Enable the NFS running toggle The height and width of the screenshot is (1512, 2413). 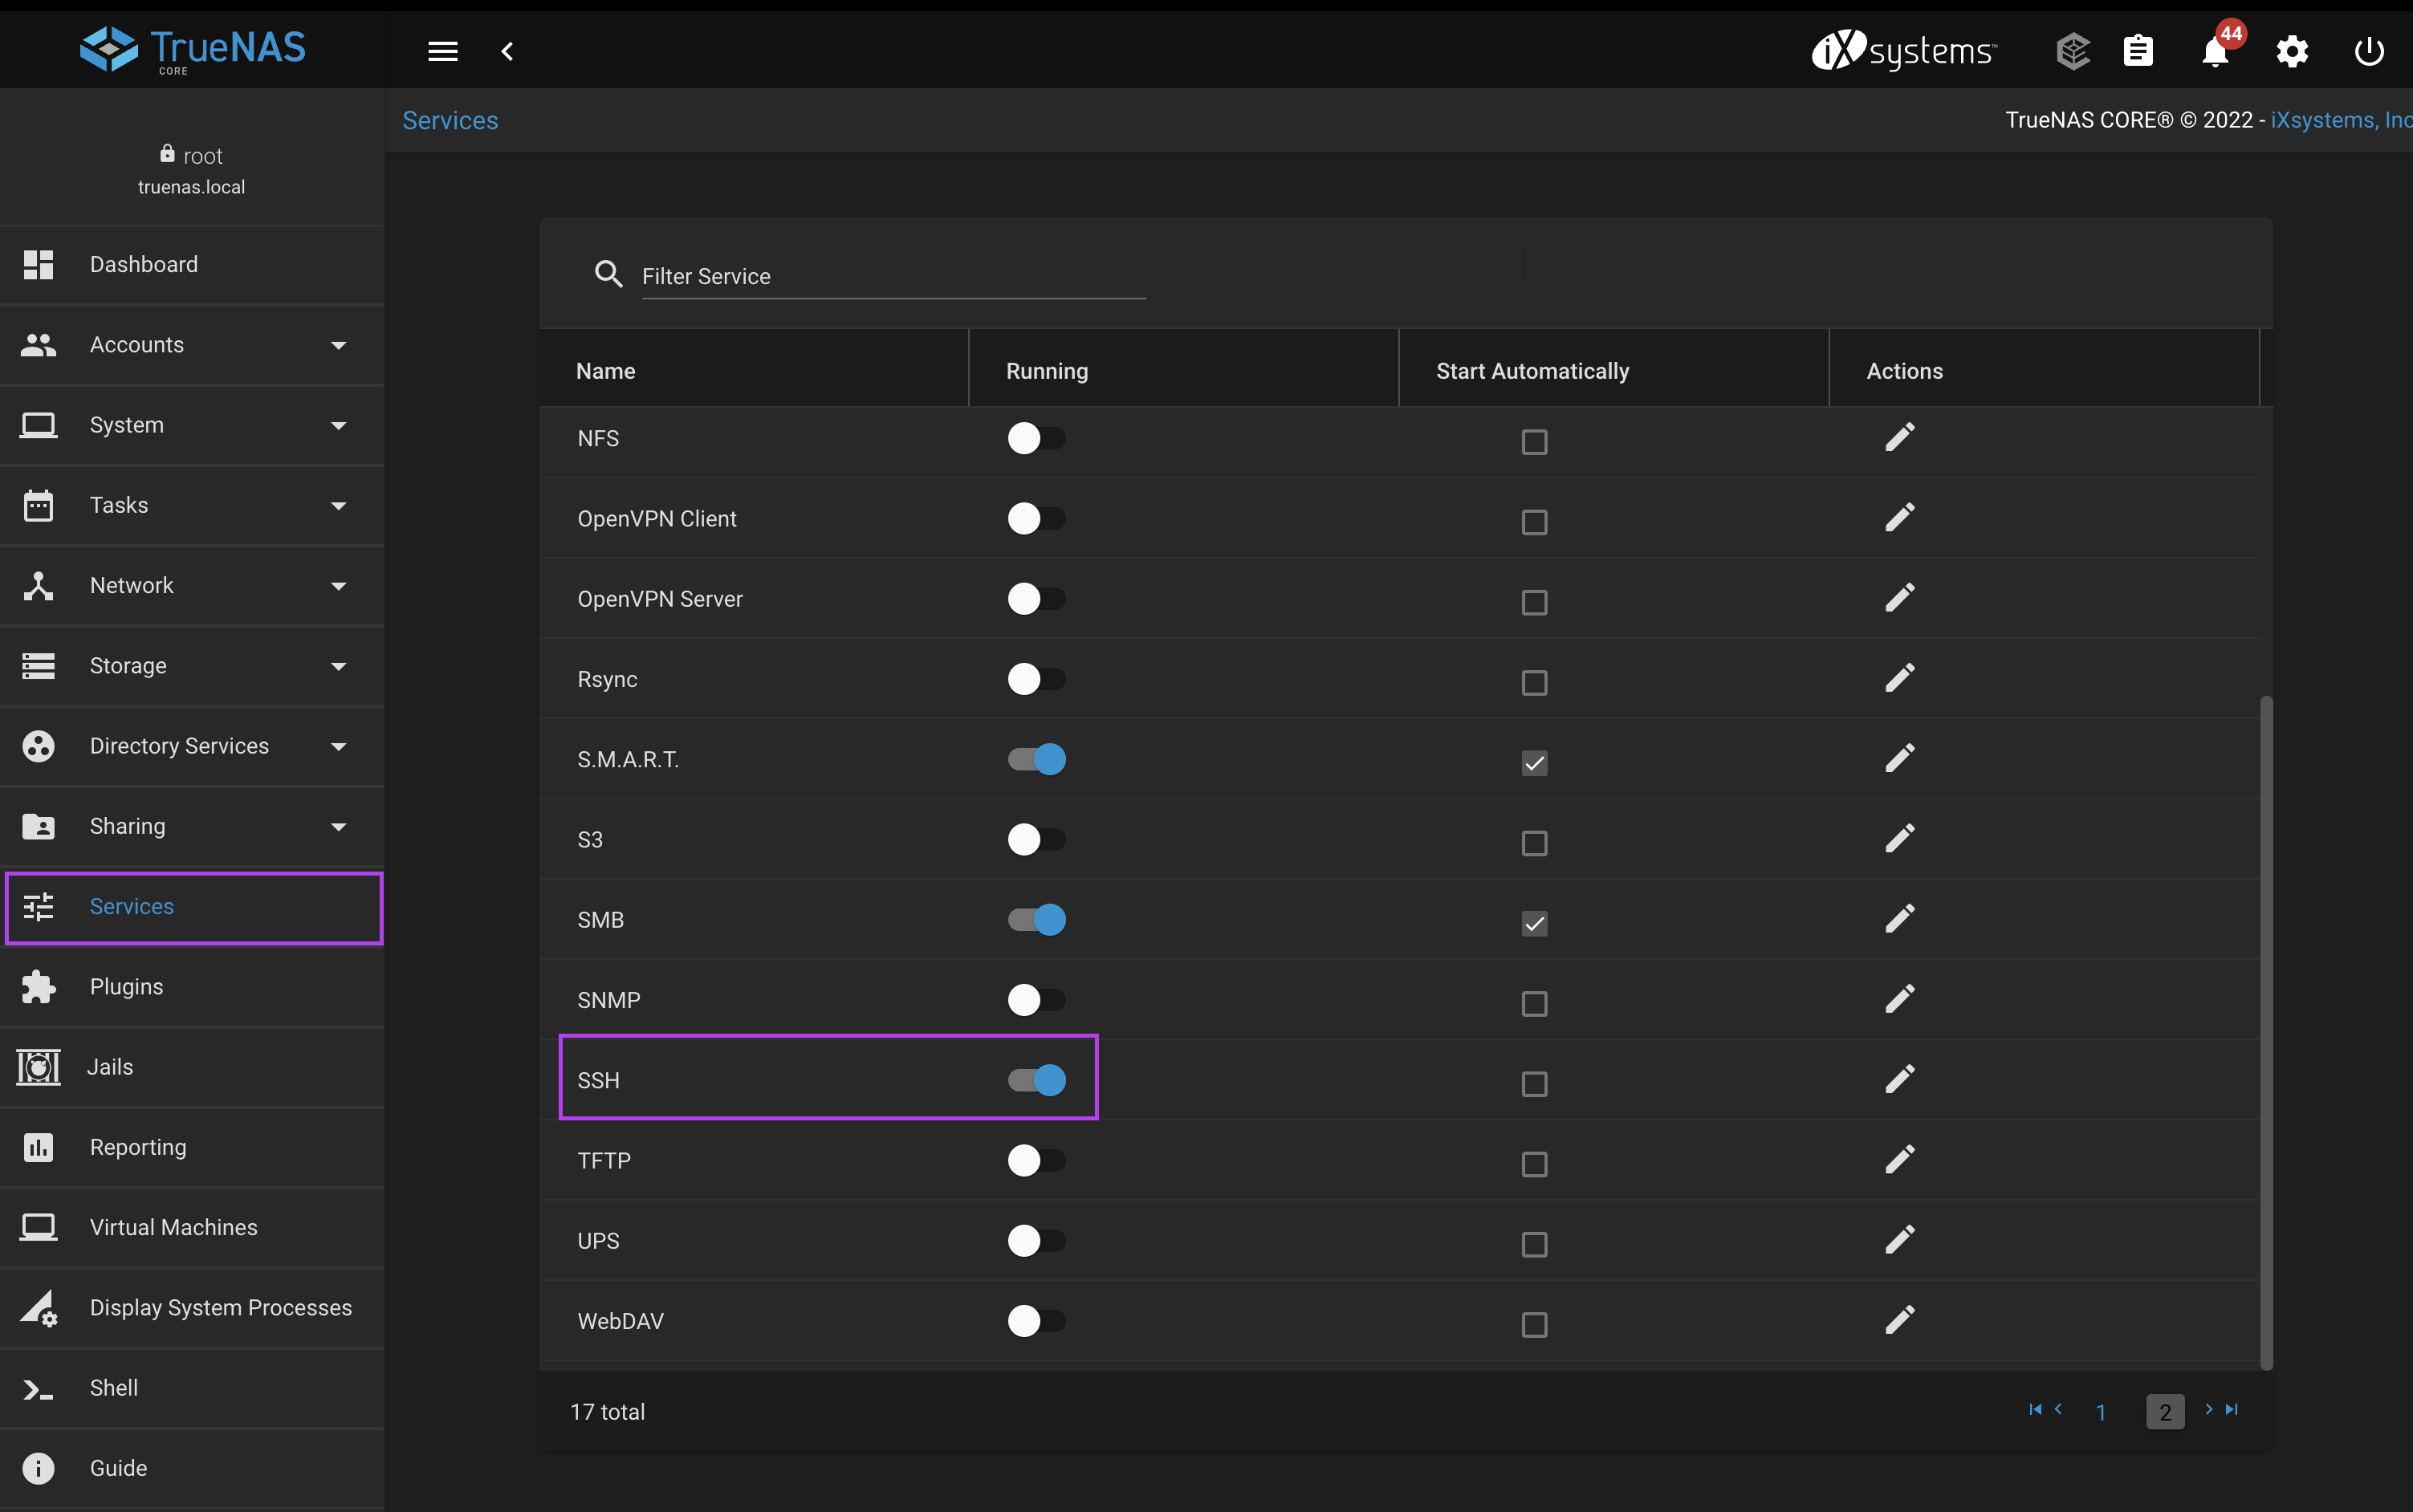(x=1037, y=438)
